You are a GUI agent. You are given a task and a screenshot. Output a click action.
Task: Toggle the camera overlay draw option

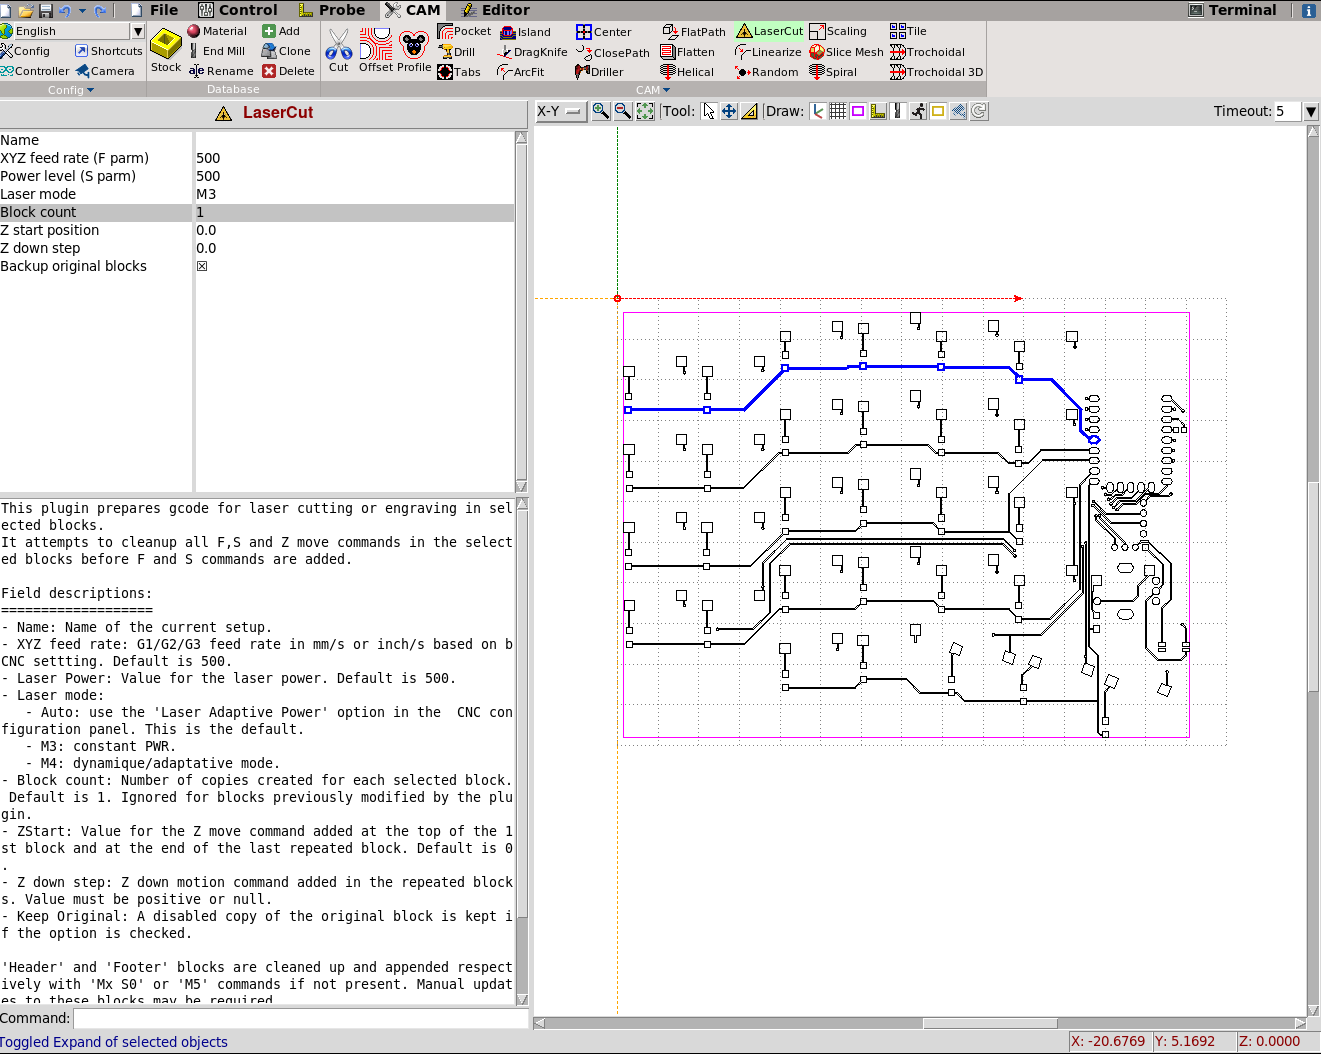(x=958, y=111)
